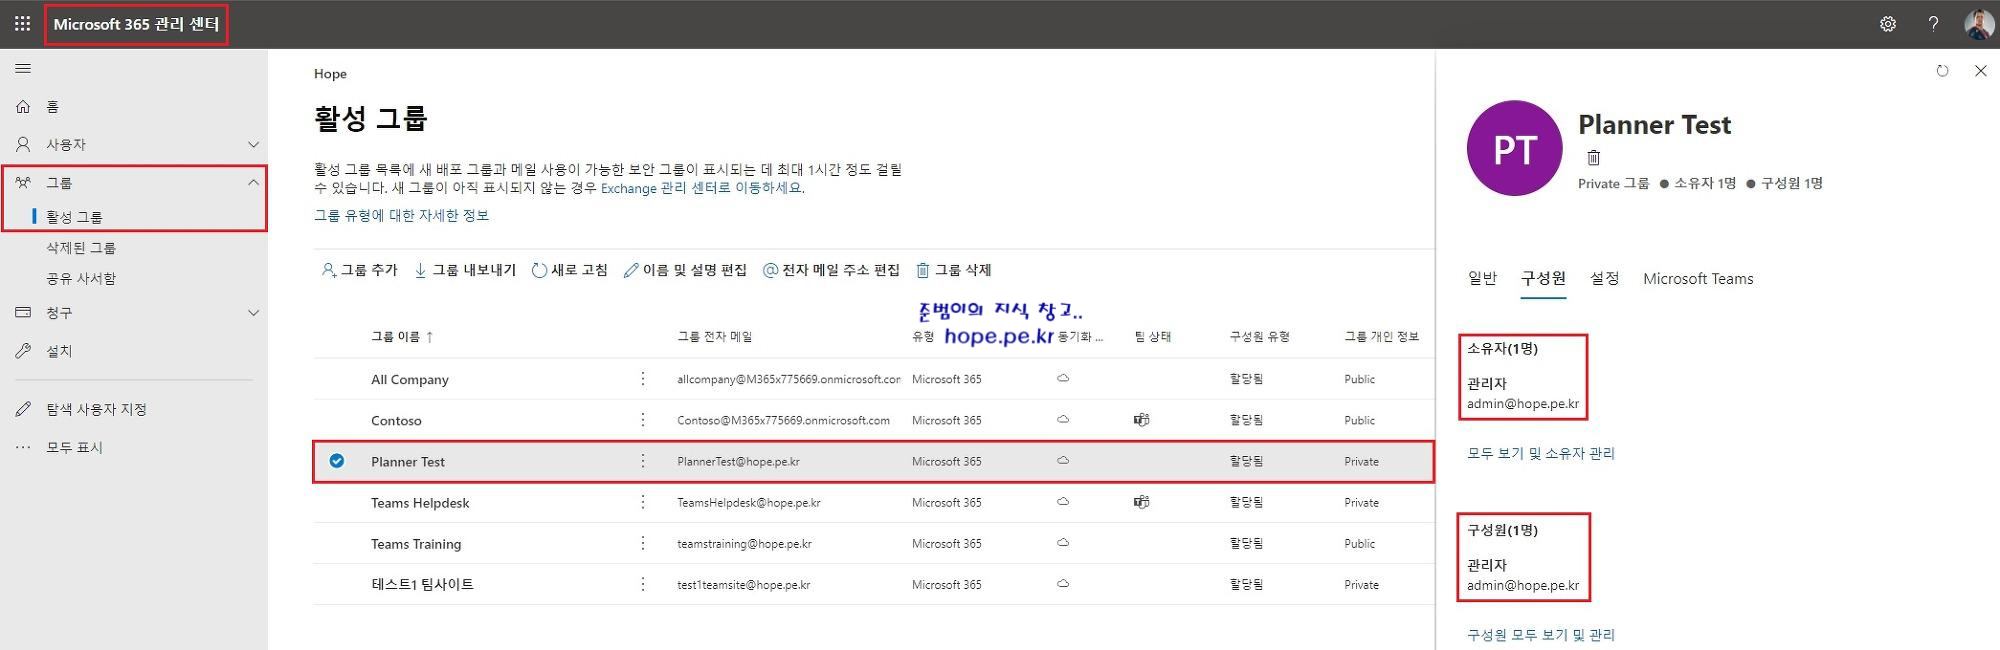The height and width of the screenshot is (650, 2000).
Task: Click 전자 메일 주소 편집 button
Action: (831, 270)
